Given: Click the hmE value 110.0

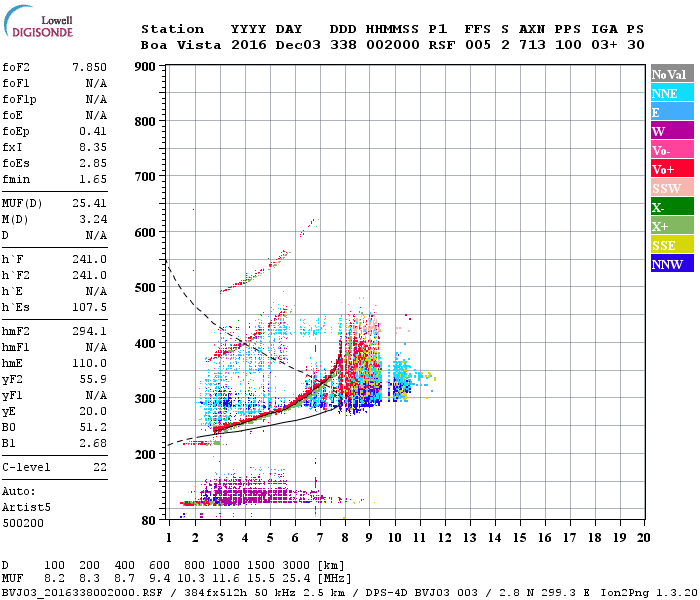Looking at the screenshot, I should click(89, 363).
